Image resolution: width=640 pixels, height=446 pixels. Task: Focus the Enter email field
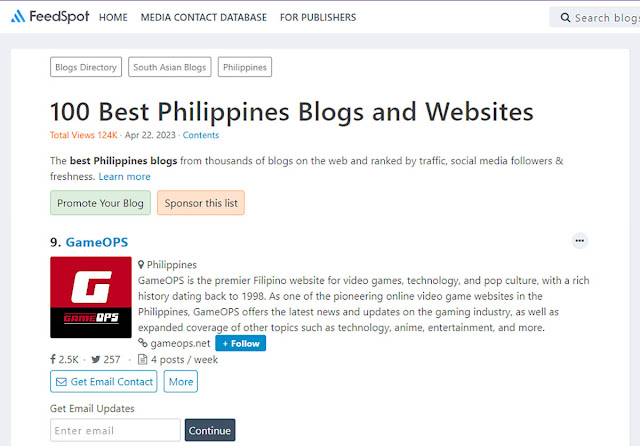point(115,430)
